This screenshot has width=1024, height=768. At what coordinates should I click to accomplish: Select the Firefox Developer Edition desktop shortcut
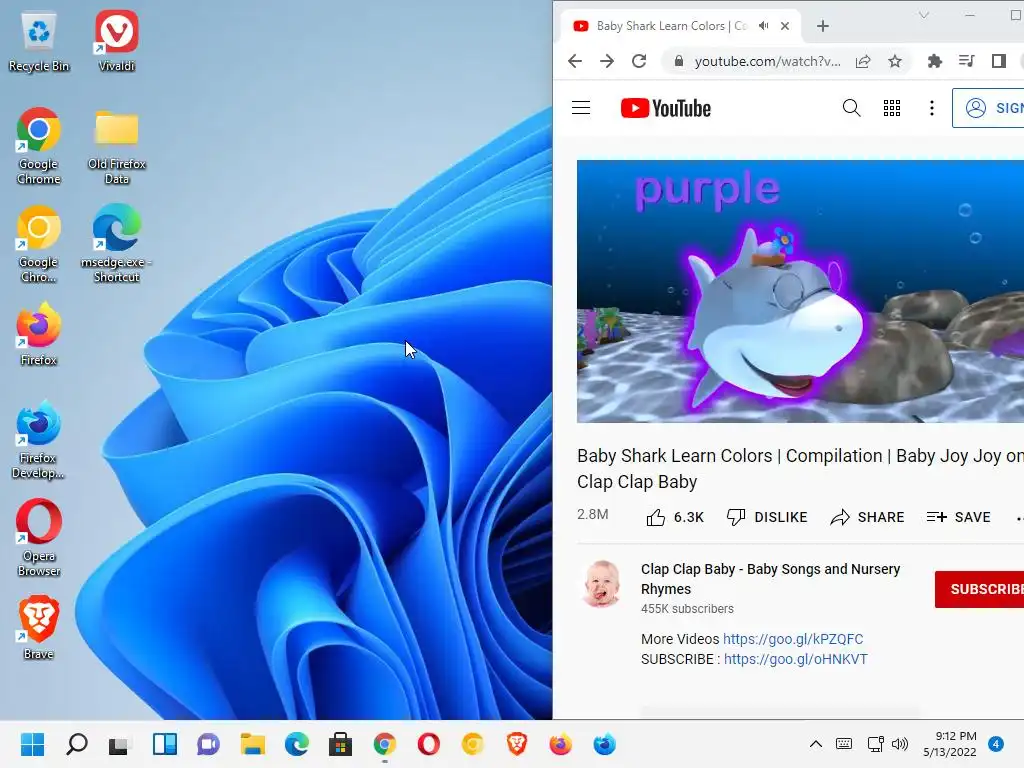[39, 441]
